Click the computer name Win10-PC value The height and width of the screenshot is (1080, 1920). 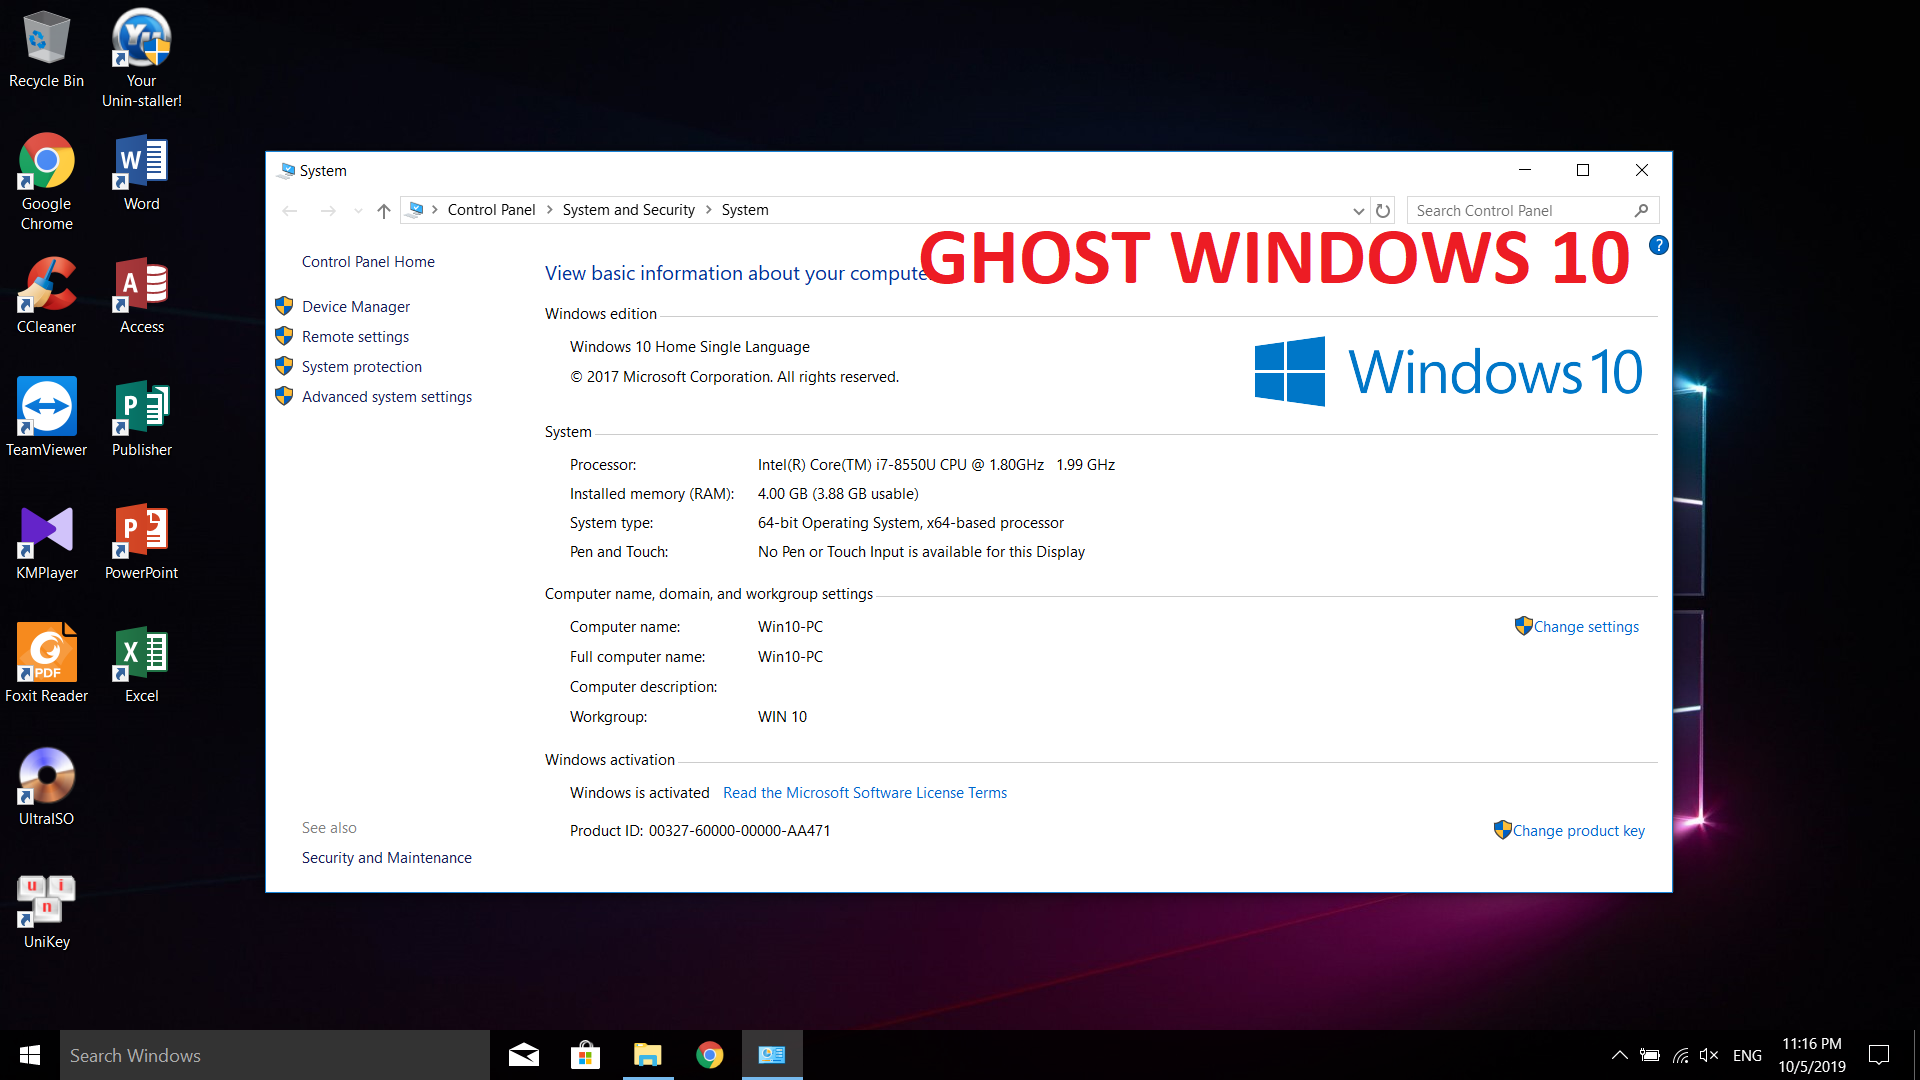coord(790,627)
